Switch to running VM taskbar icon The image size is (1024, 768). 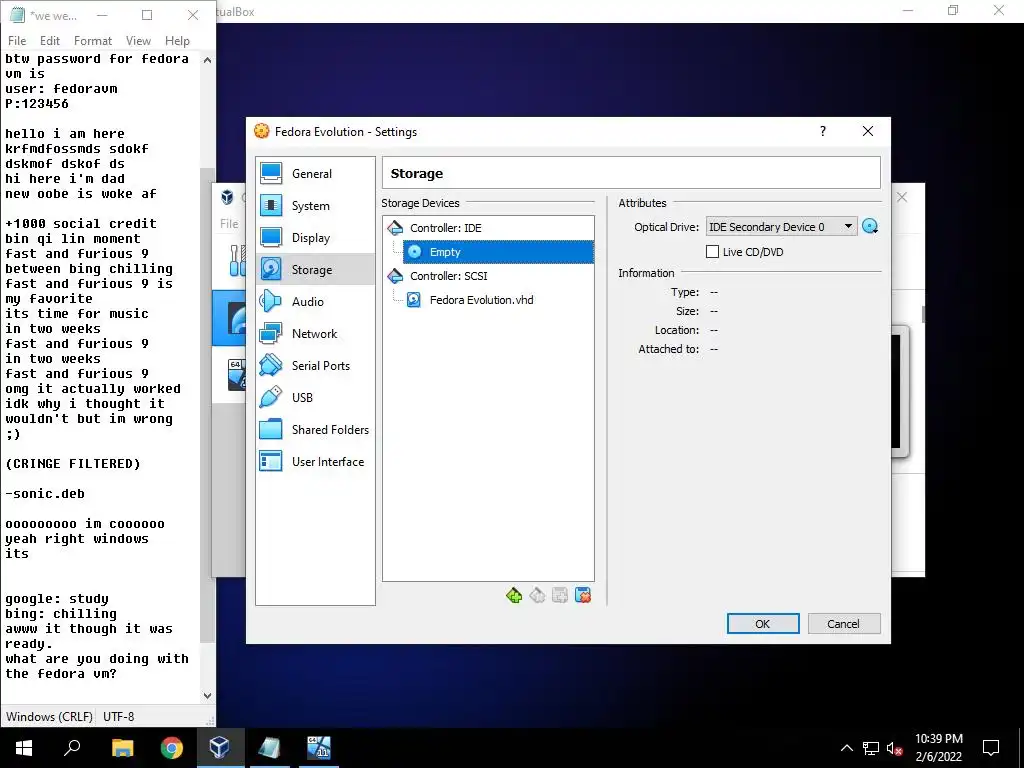319,748
